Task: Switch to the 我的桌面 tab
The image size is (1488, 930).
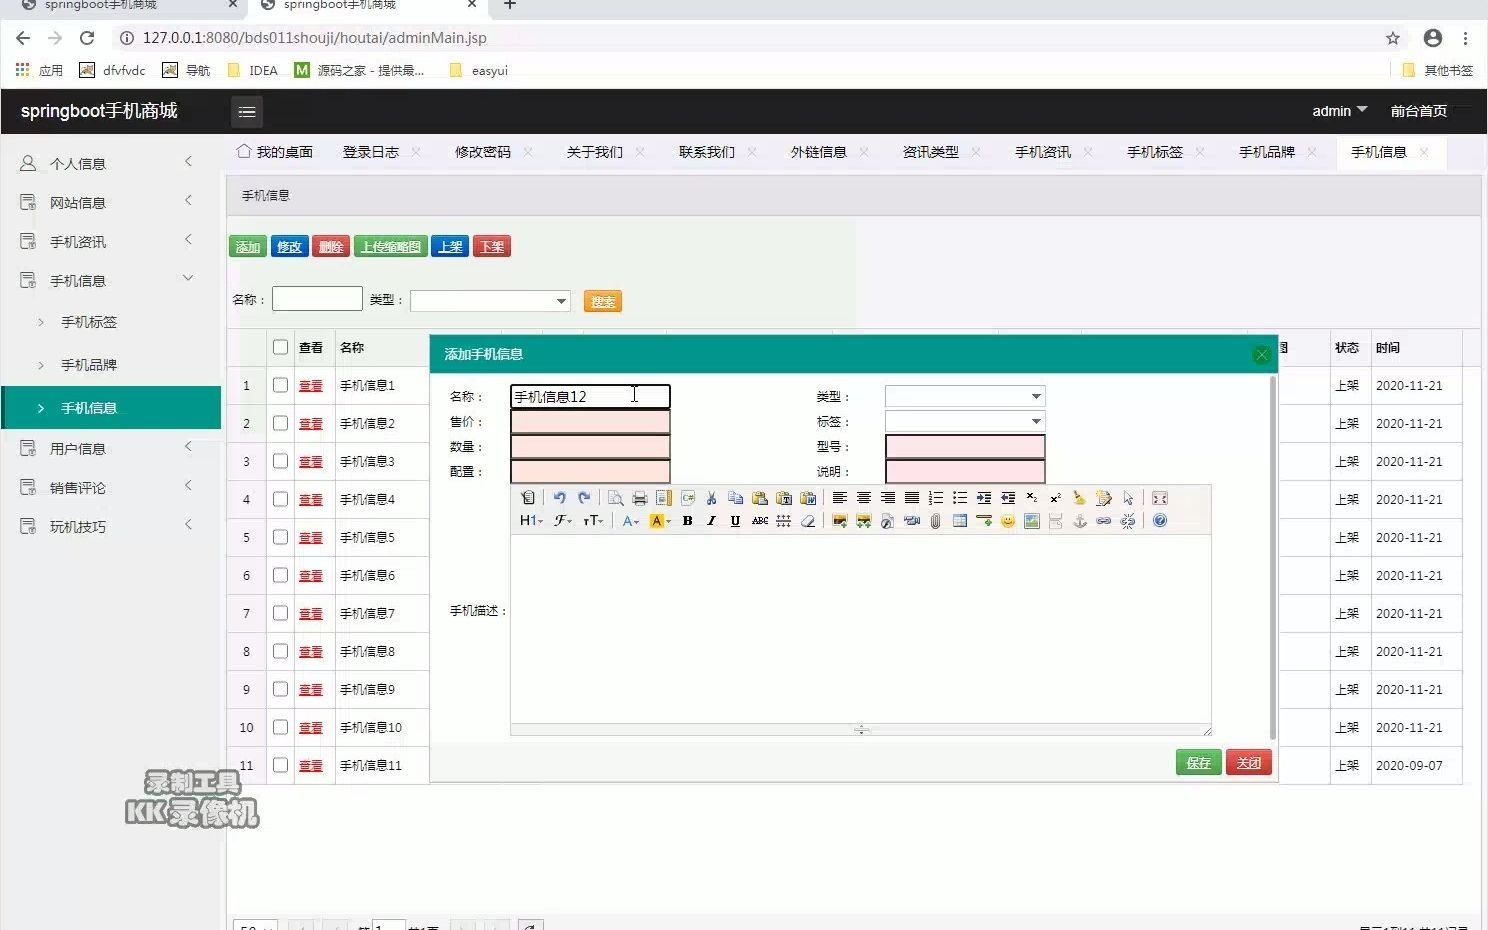Action: (x=275, y=152)
